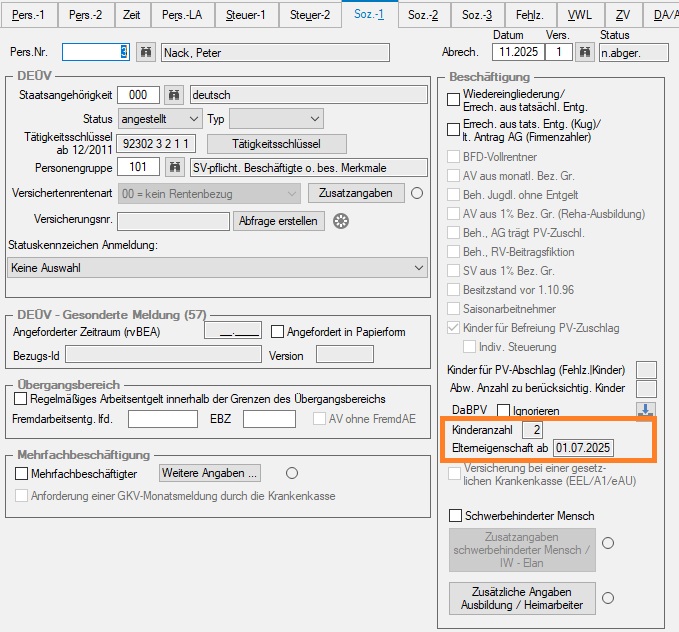Toggle Wiedereingliederung/Errech. aus tatsächl. Entg. checkbox
This screenshot has height=632, width=679.
(453, 100)
